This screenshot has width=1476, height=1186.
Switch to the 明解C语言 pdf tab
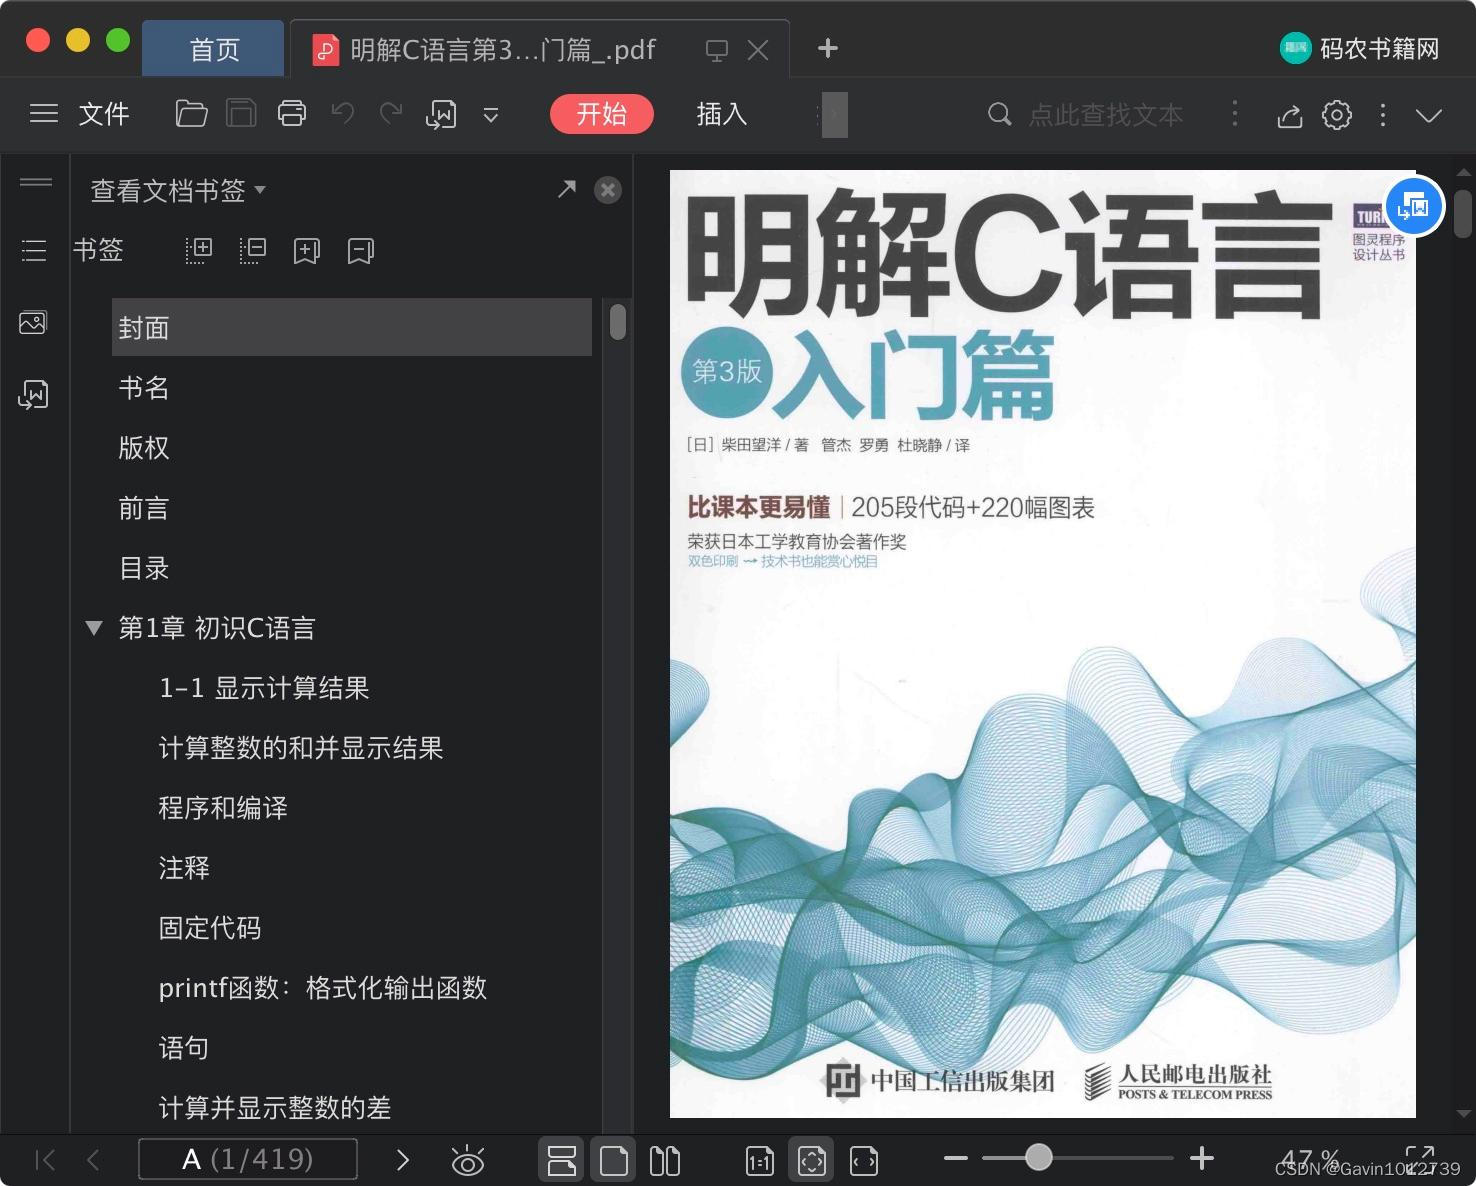tap(503, 49)
